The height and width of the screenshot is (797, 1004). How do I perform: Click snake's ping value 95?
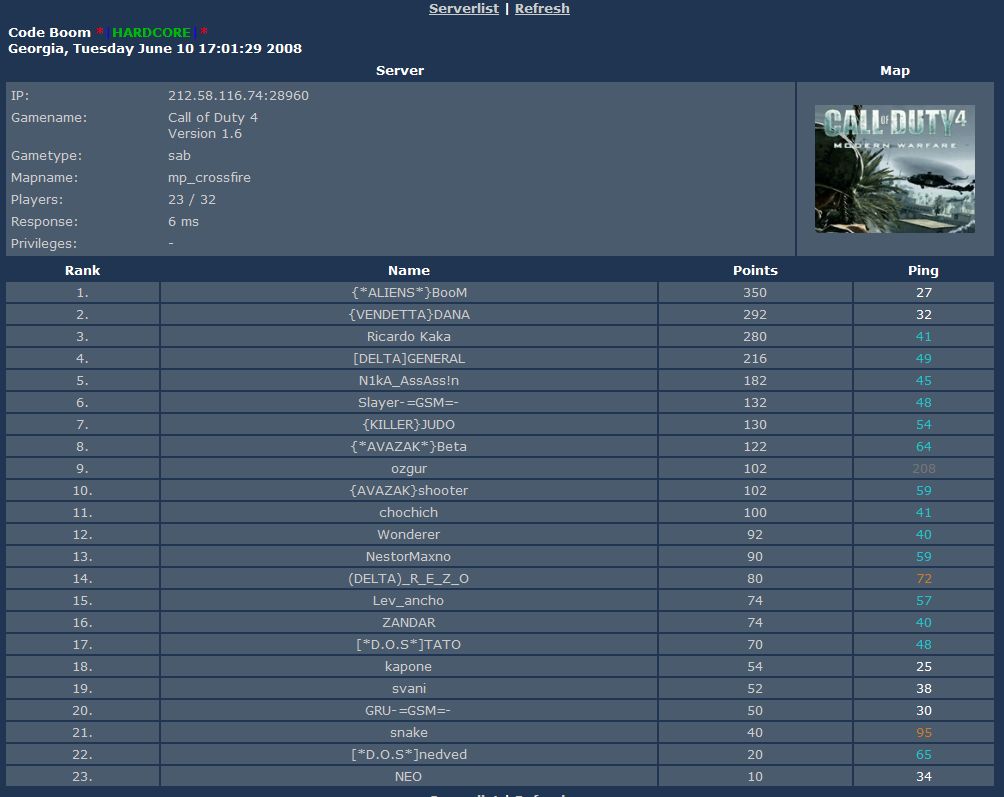tap(923, 733)
